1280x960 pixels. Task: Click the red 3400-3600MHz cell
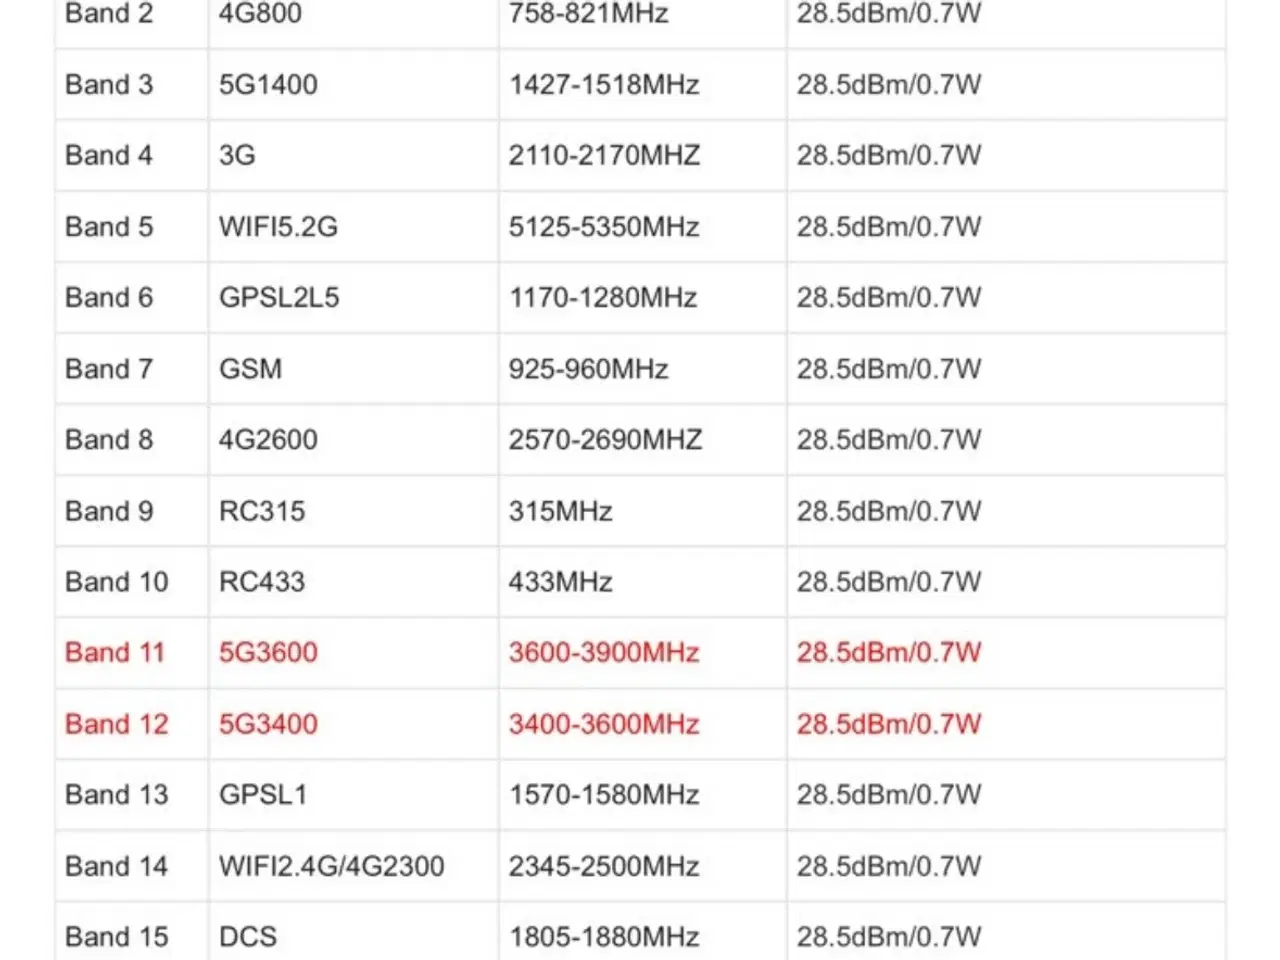pyautogui.click(x=603, y=724)
